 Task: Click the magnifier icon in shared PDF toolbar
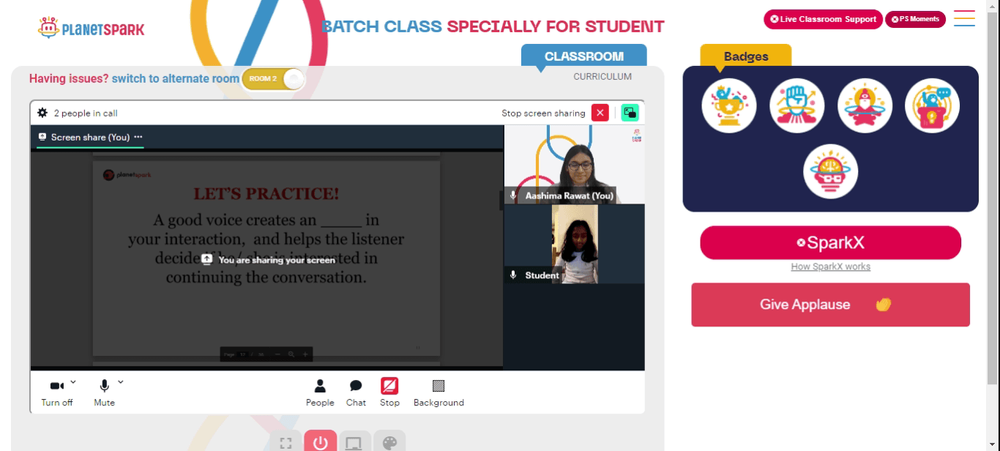[x=291, y=354]
